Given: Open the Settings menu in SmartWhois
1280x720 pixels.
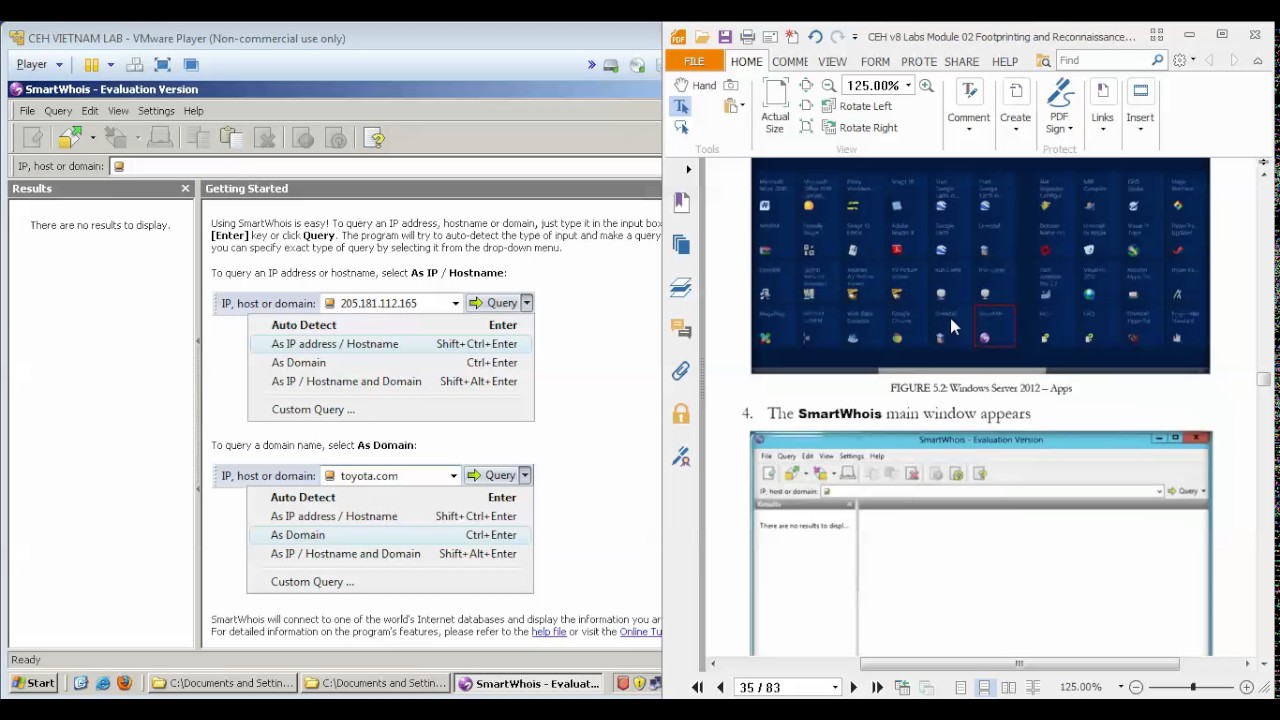Looking at the screenshot, I should point(156,111).
